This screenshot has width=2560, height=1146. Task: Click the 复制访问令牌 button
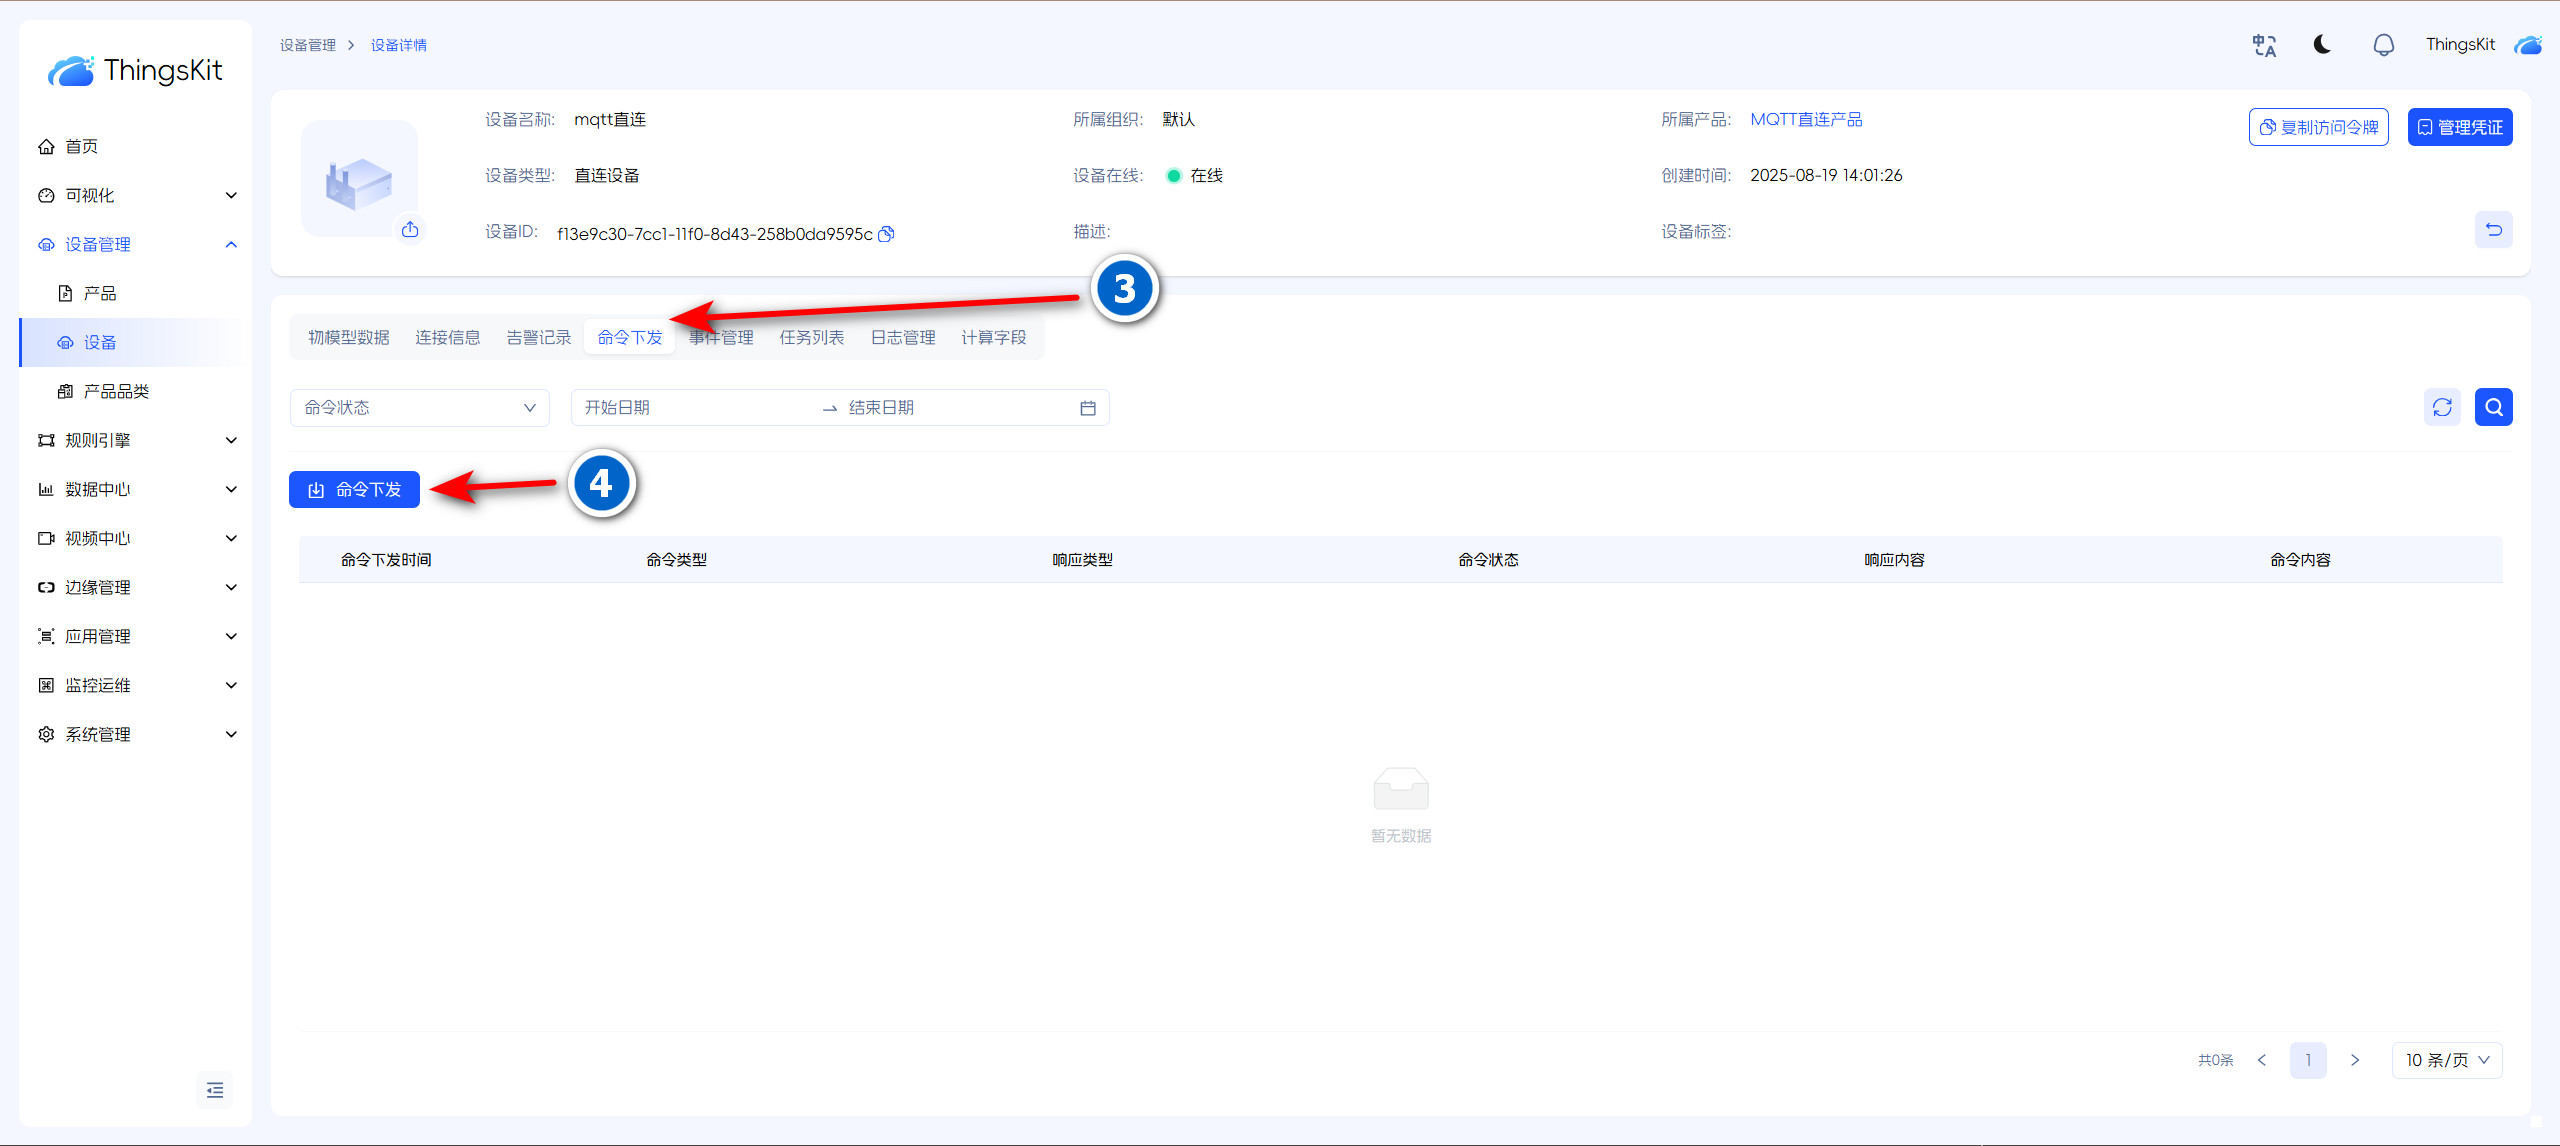click(2318, 127)
